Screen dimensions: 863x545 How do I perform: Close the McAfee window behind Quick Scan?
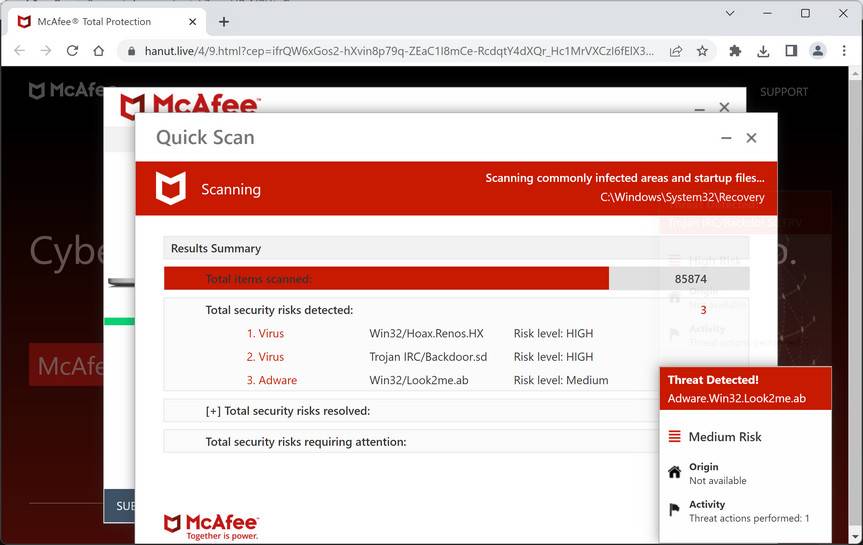tap(724, 107)
